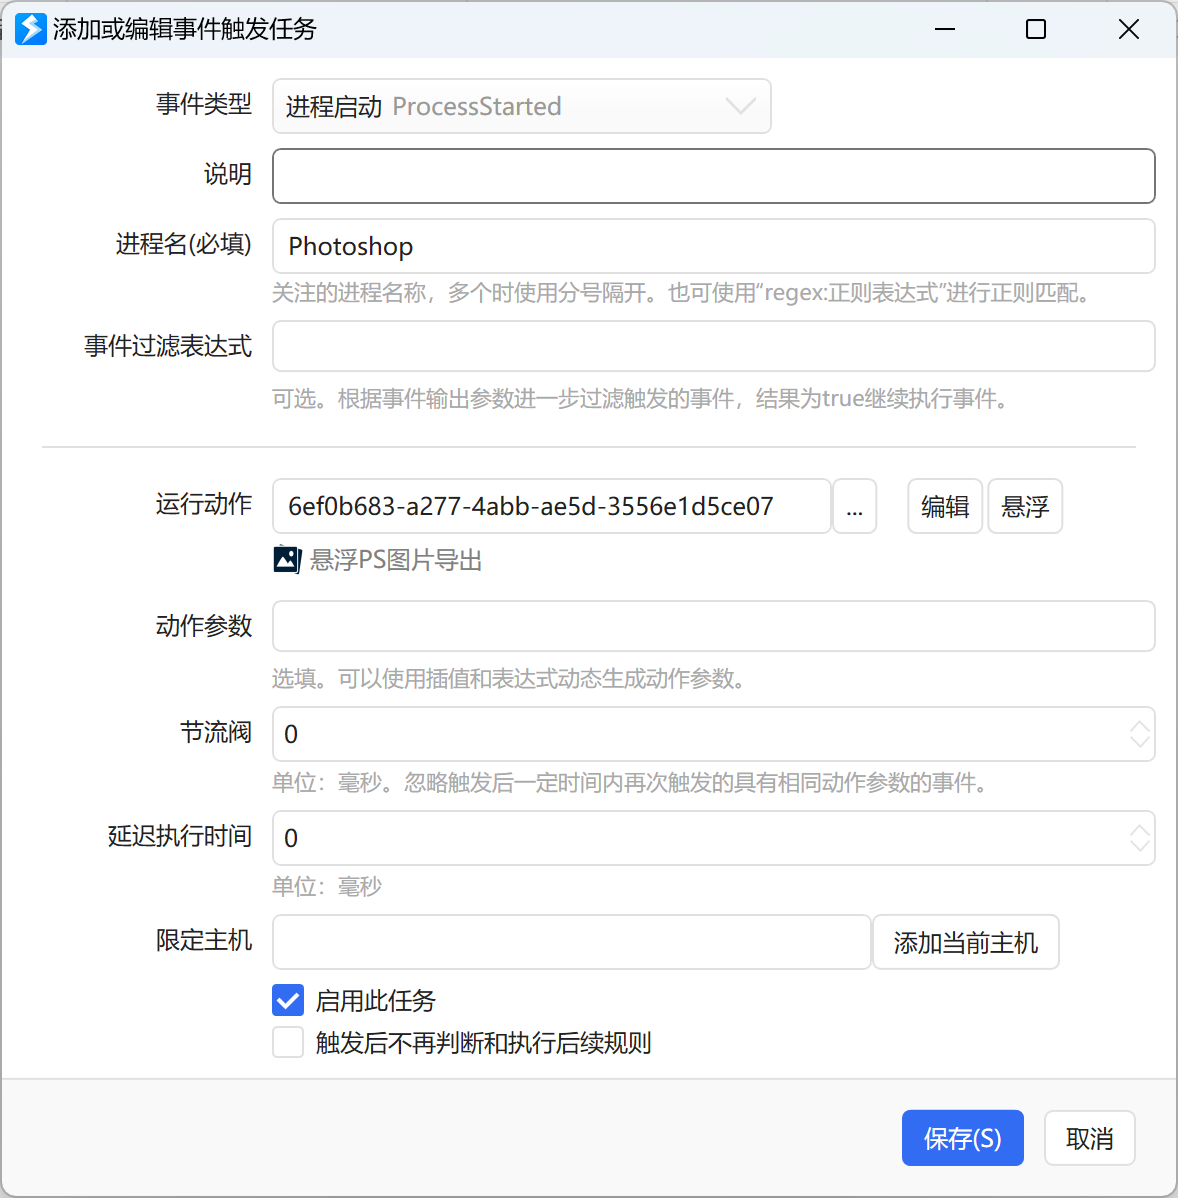This screenshot has width=1178, height=1198.
Task: Click the ... browse action button
Action: pos(855,506)
